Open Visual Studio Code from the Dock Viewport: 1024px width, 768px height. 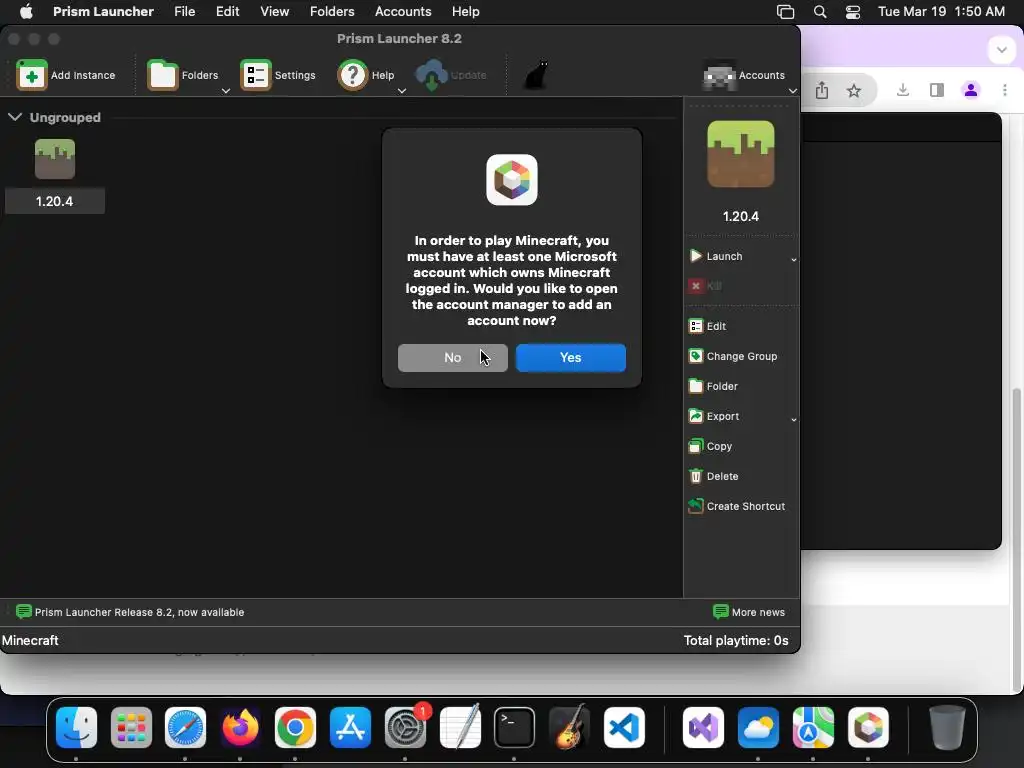tap(624, 727)
